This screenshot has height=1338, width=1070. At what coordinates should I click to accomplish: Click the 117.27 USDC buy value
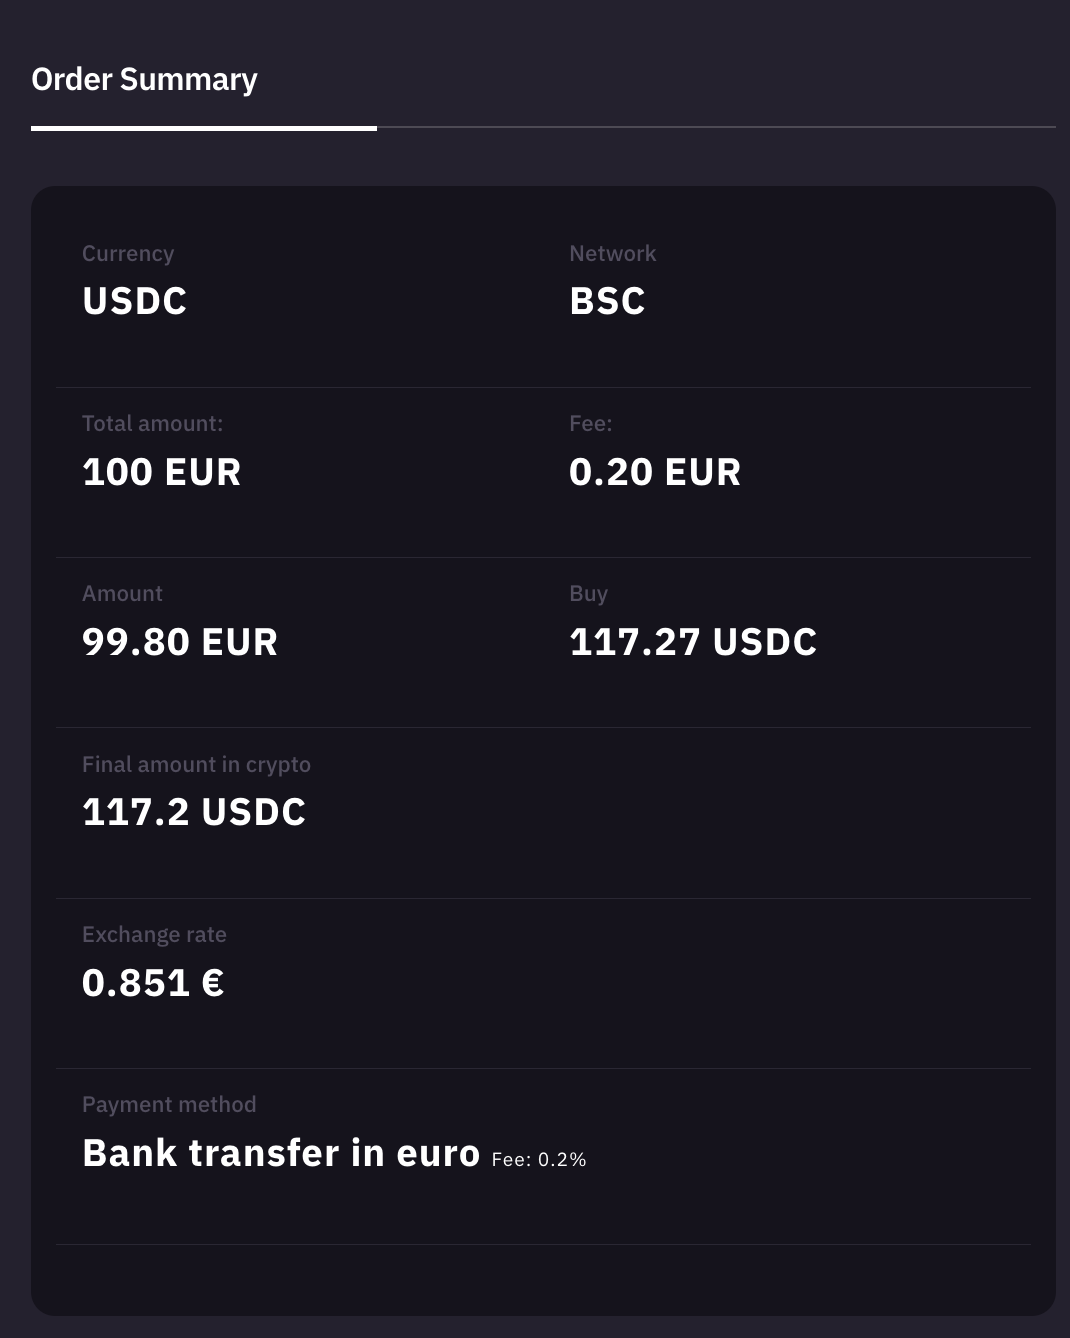coord(693,642)
